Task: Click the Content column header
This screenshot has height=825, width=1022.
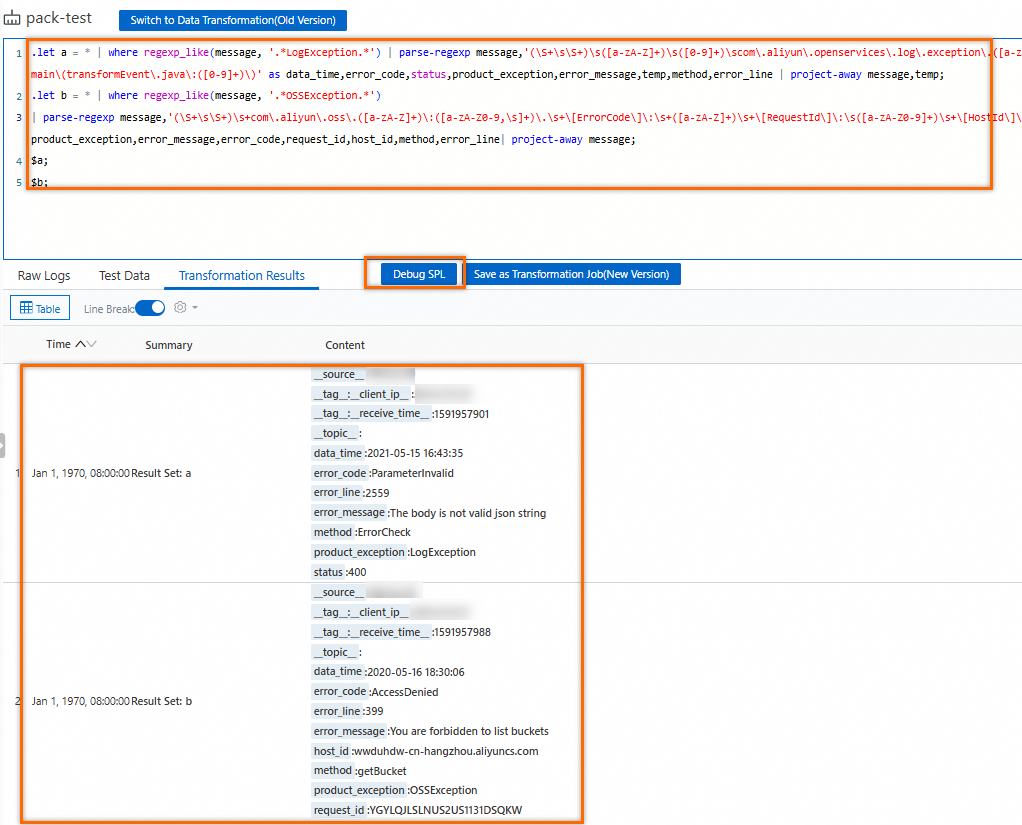Action: (x=345, y=345)
